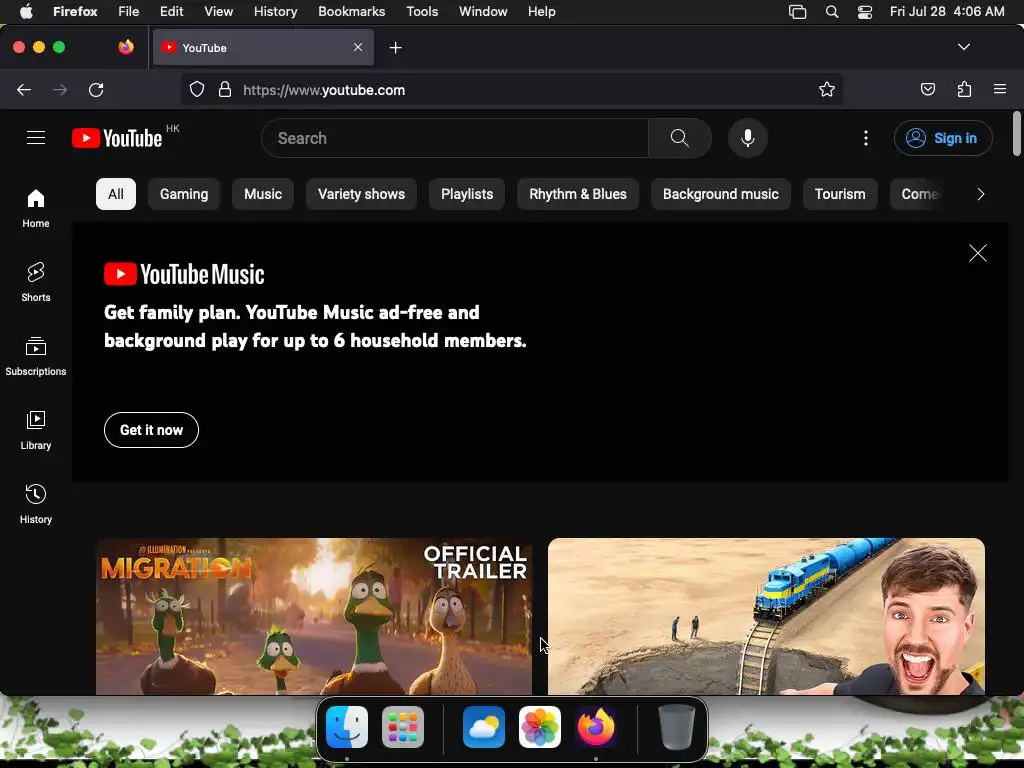1024x768 pixels.
Task: Open Shorts in the sidebar
Action: coord(36,282)
